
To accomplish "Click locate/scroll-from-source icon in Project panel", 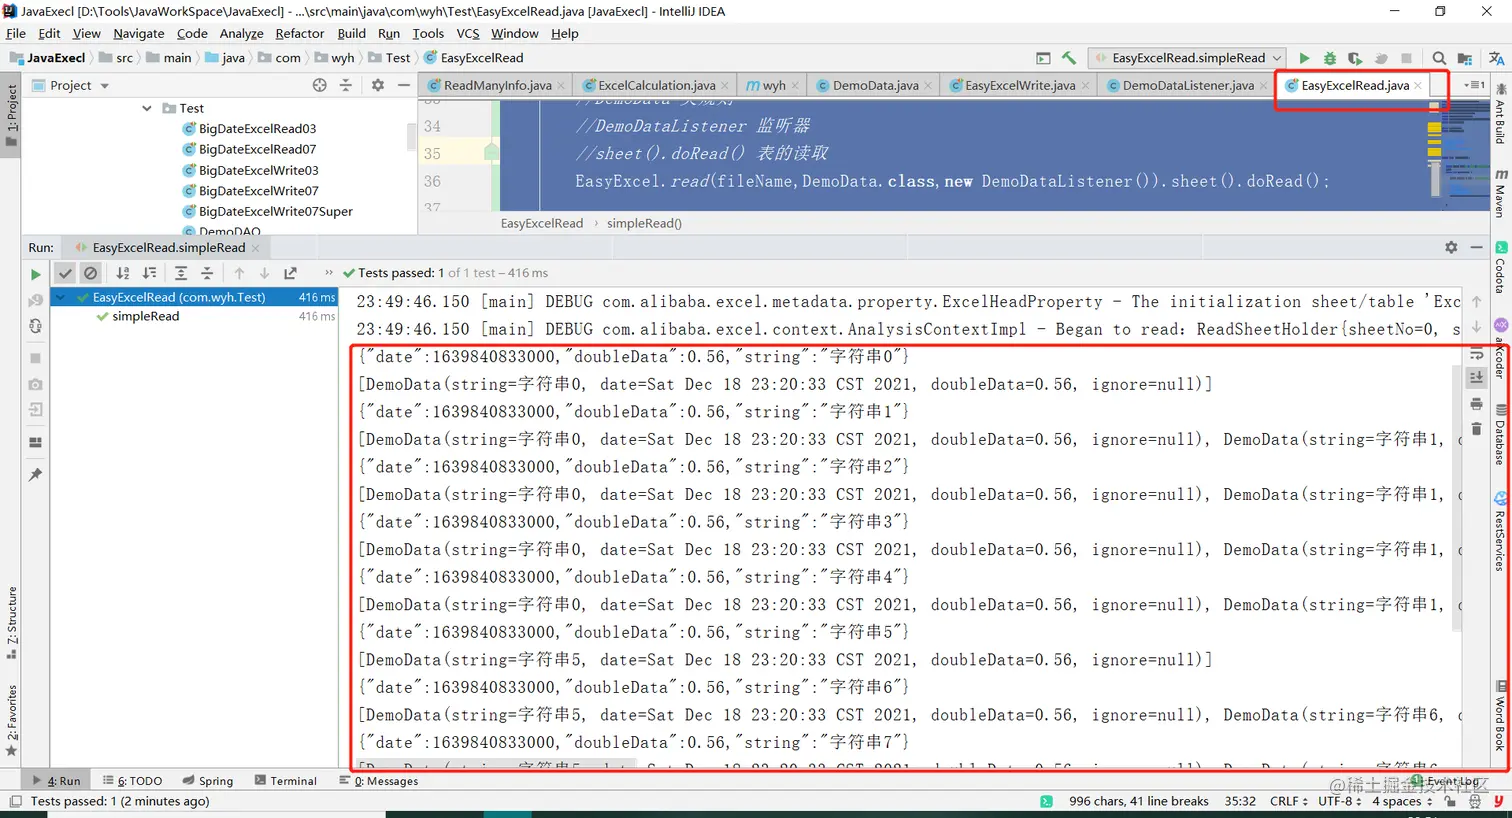I will point(320,85).
